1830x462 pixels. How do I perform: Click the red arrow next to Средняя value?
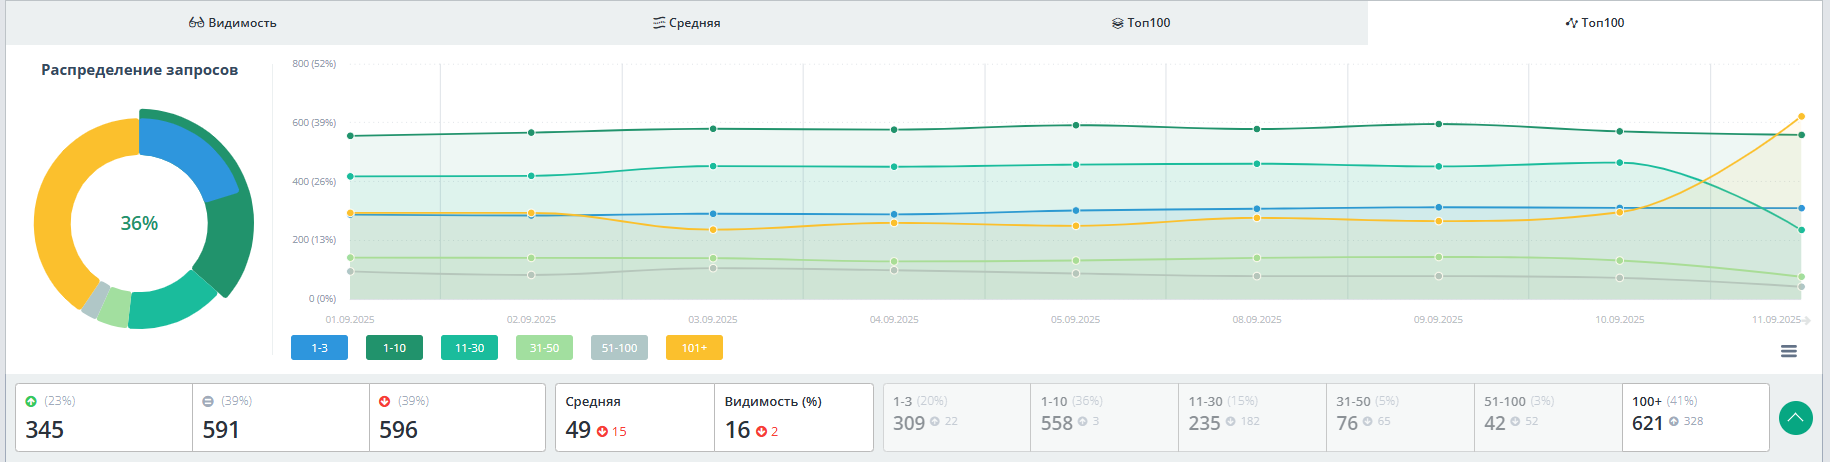point(602,432)
